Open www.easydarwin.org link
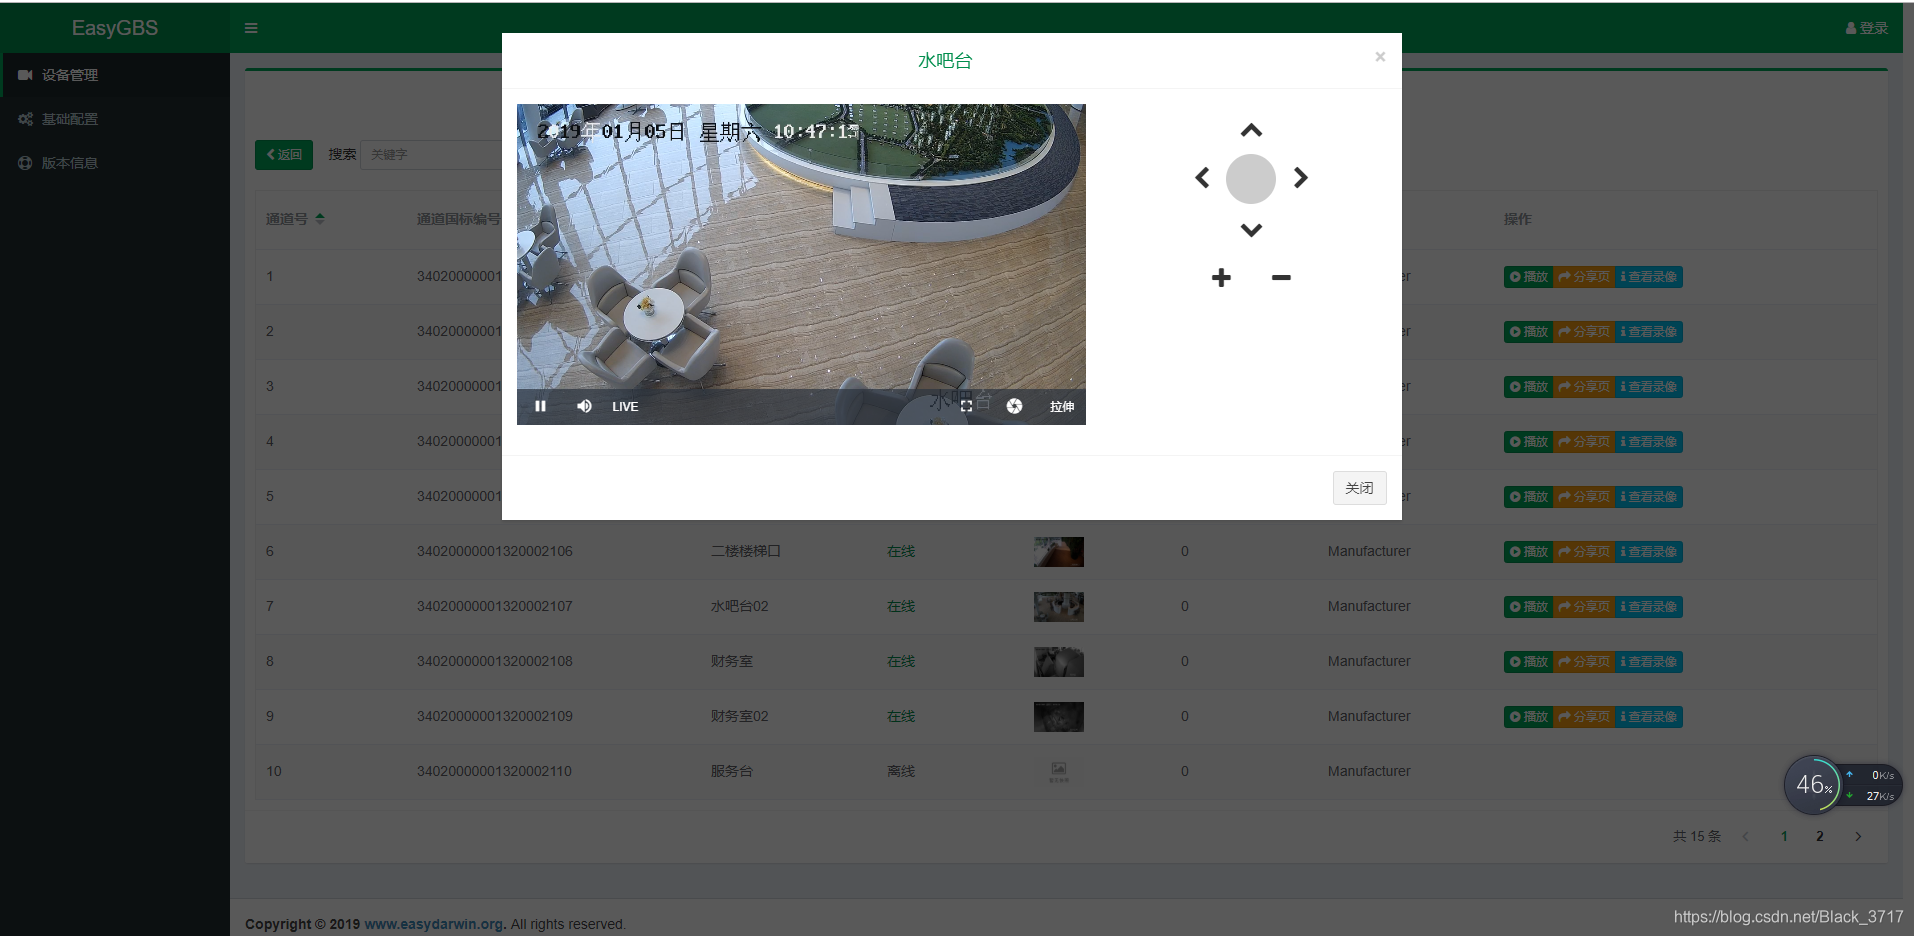This screenshot has height=936, width=1914. click(433, 924)
